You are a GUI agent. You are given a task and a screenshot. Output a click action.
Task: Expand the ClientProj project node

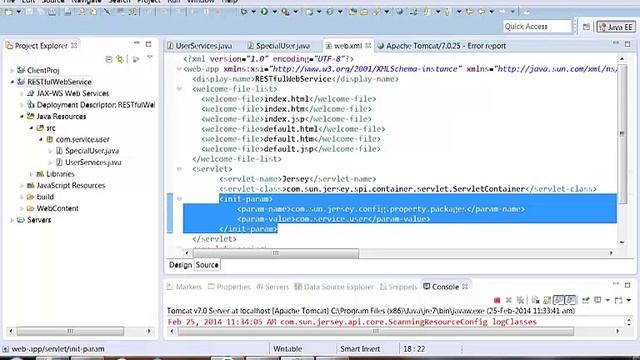click(x=12, y=71)
